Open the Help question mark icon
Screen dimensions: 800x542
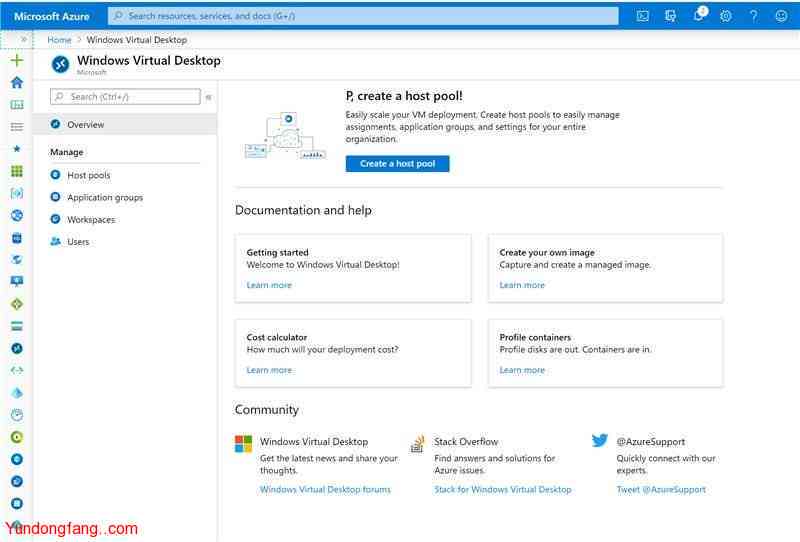[x=753, y=16]
